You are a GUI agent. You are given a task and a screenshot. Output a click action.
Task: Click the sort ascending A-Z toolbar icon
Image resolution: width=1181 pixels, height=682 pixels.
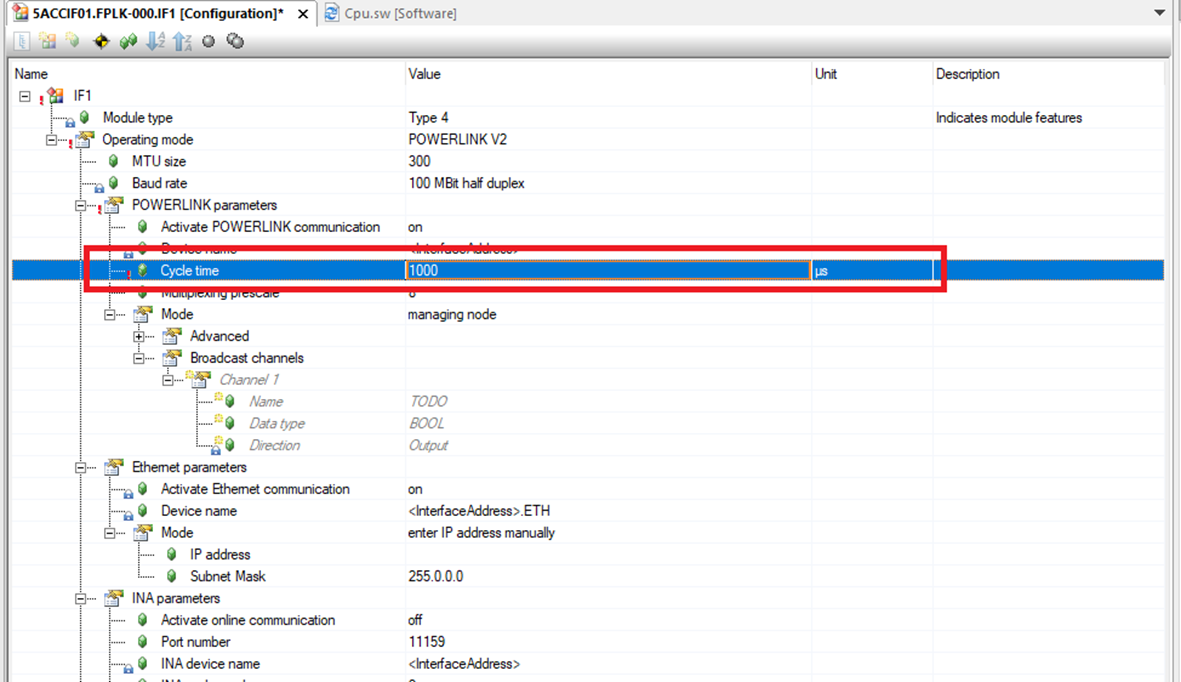(x=155, y=42)
